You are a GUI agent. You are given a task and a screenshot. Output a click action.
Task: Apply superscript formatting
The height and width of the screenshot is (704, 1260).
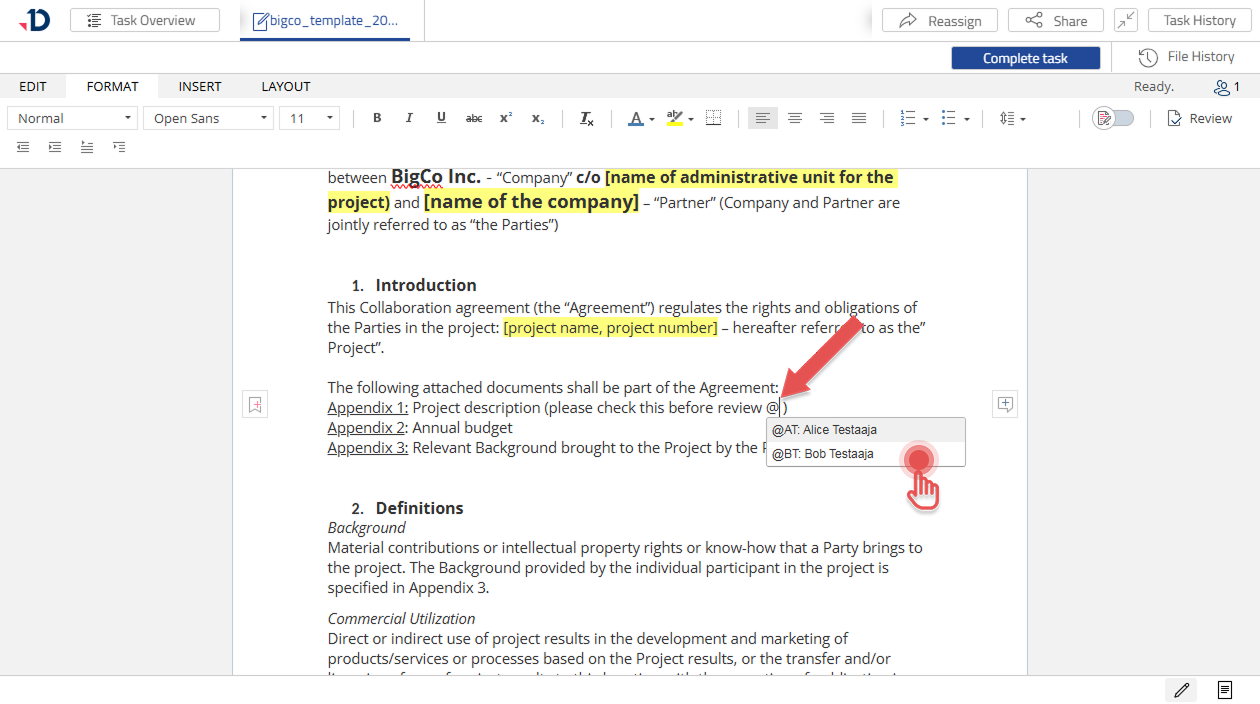click(x=506, y=118)
